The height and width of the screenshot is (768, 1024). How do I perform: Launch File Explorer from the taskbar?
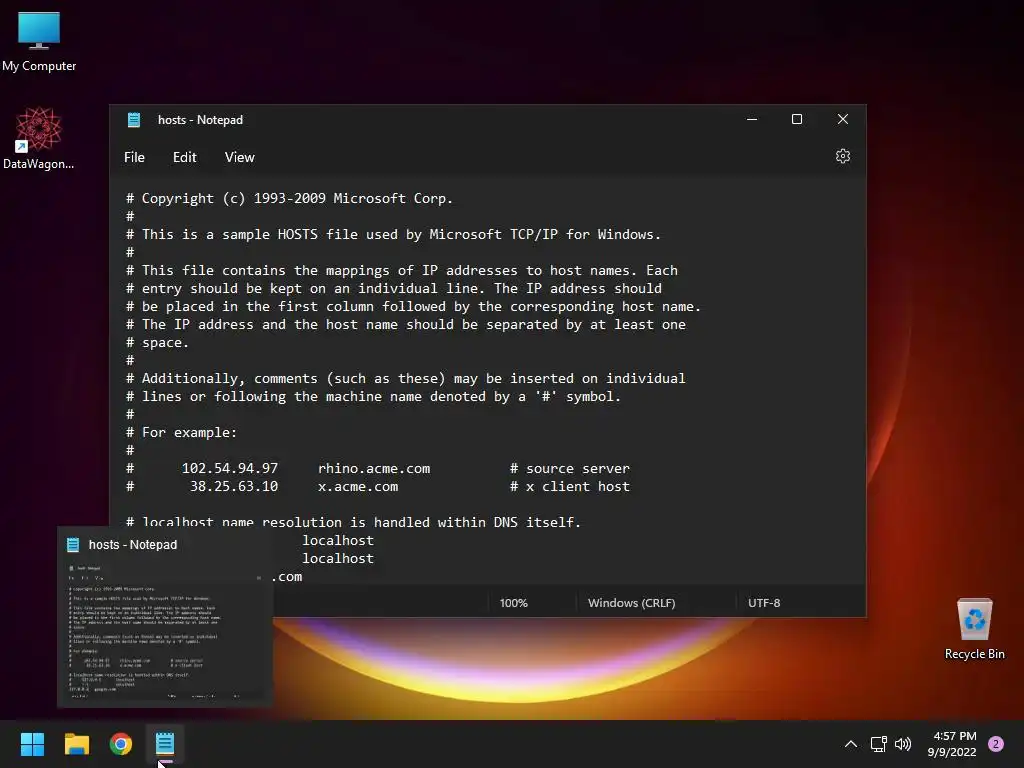coord(76,744)
